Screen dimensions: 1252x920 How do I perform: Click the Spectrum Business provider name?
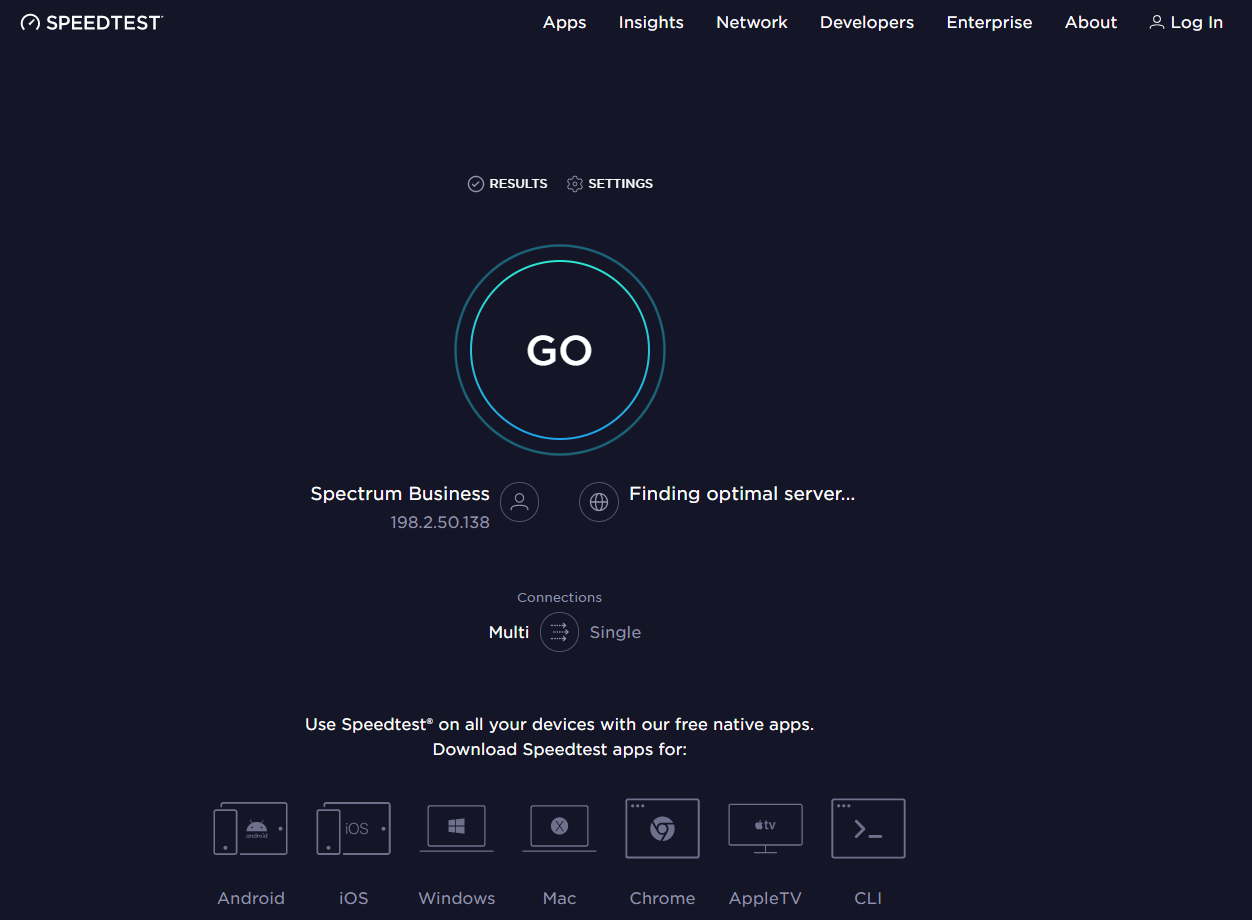click(400, 494)
